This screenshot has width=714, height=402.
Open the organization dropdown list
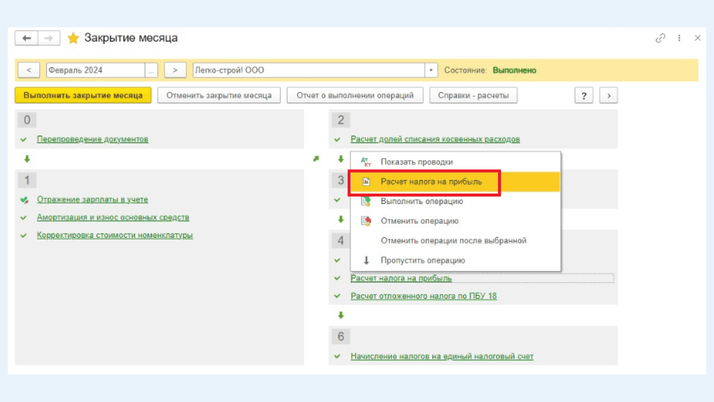(x=431, y=70)
